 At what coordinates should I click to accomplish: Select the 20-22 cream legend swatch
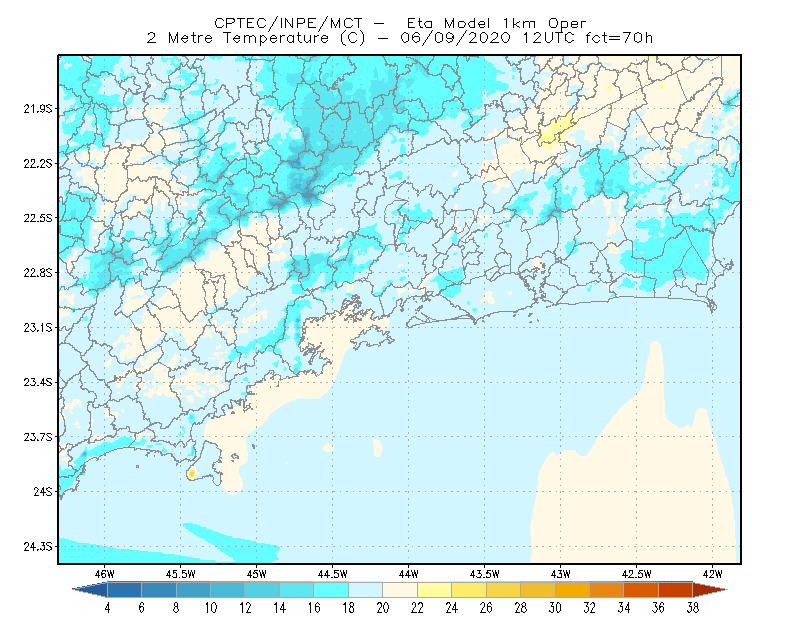click(400, 590)
